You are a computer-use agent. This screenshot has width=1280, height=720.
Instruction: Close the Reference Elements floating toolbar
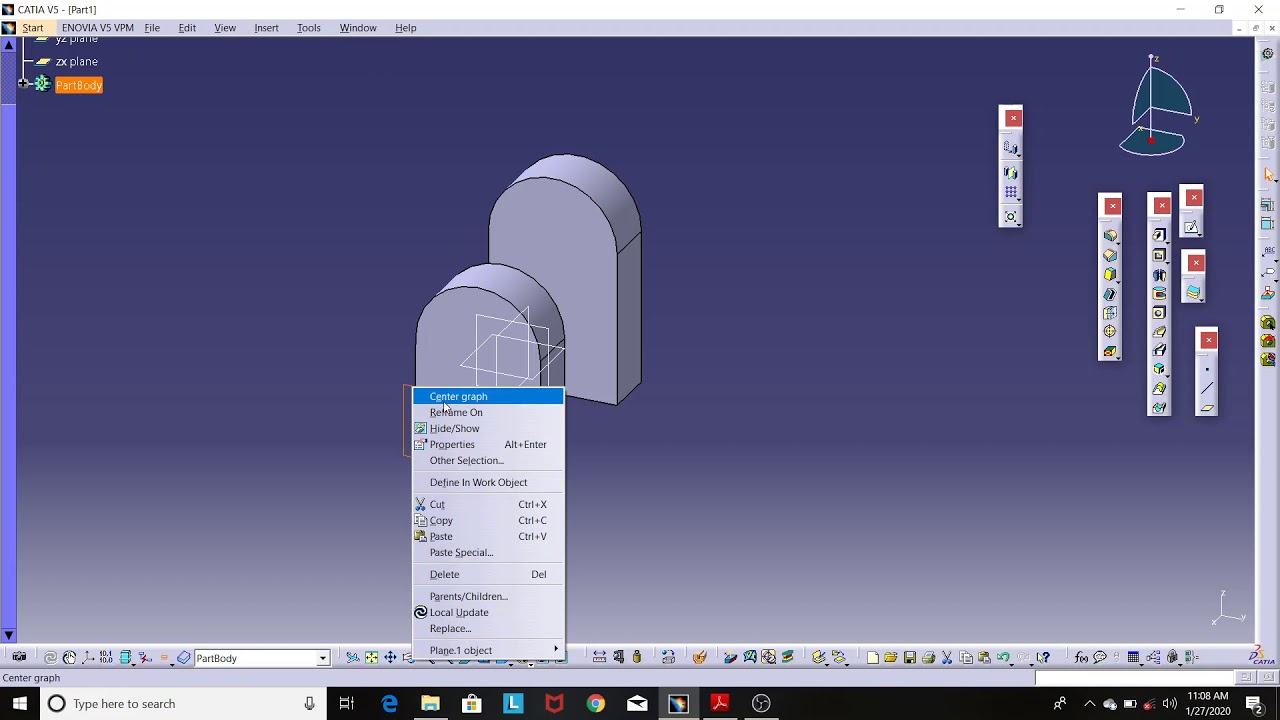(1208, 340)
